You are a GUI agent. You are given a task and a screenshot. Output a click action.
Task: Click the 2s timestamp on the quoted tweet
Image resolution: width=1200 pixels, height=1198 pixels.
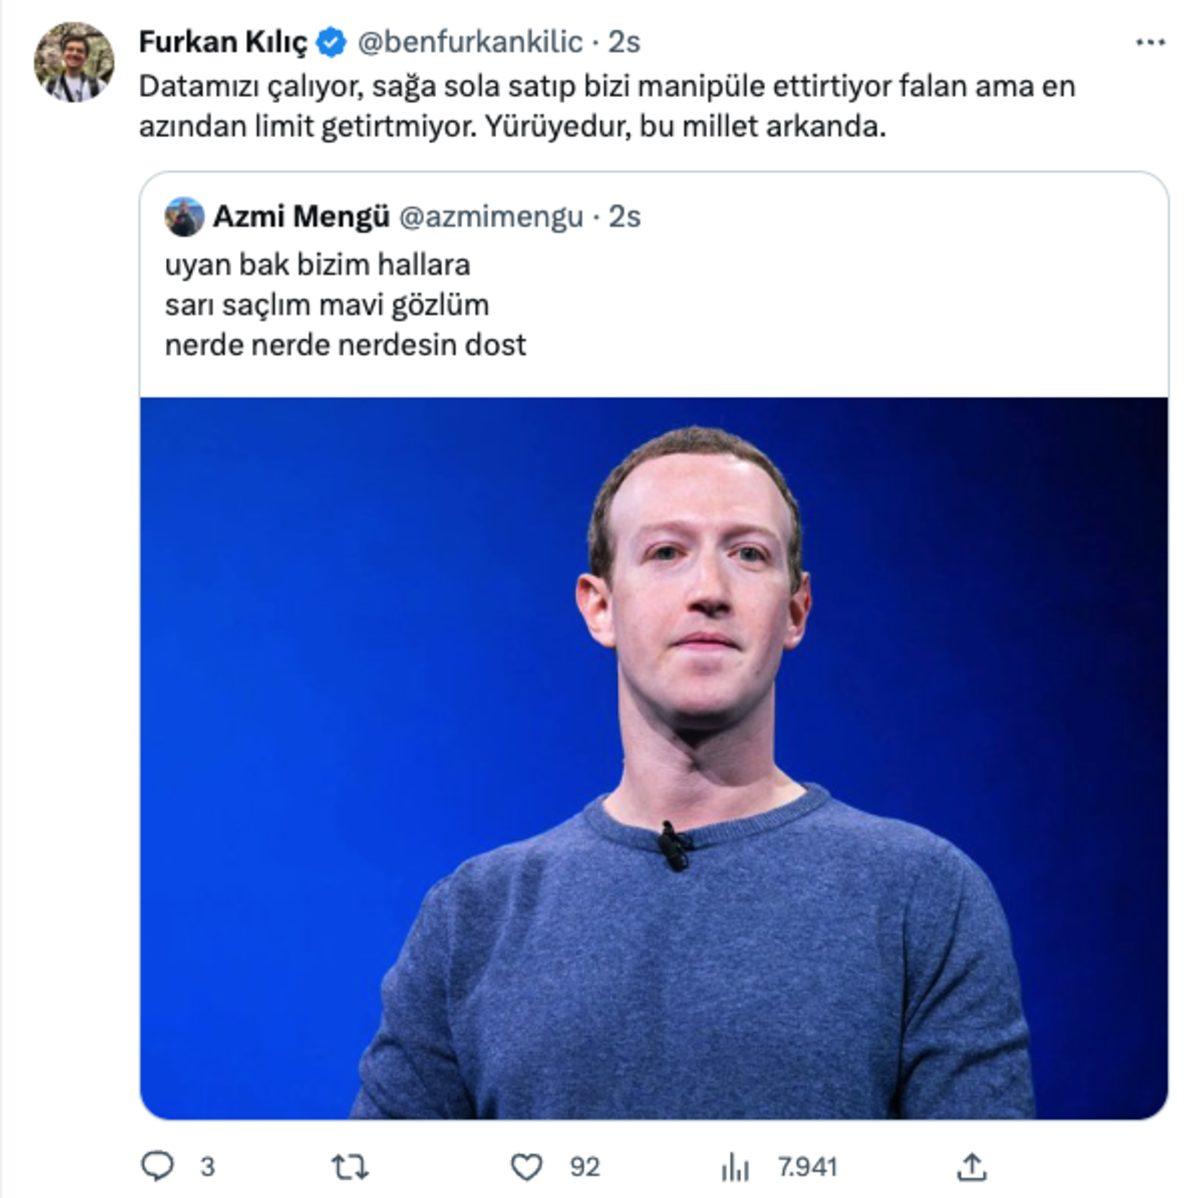click(x=625, y=214)
